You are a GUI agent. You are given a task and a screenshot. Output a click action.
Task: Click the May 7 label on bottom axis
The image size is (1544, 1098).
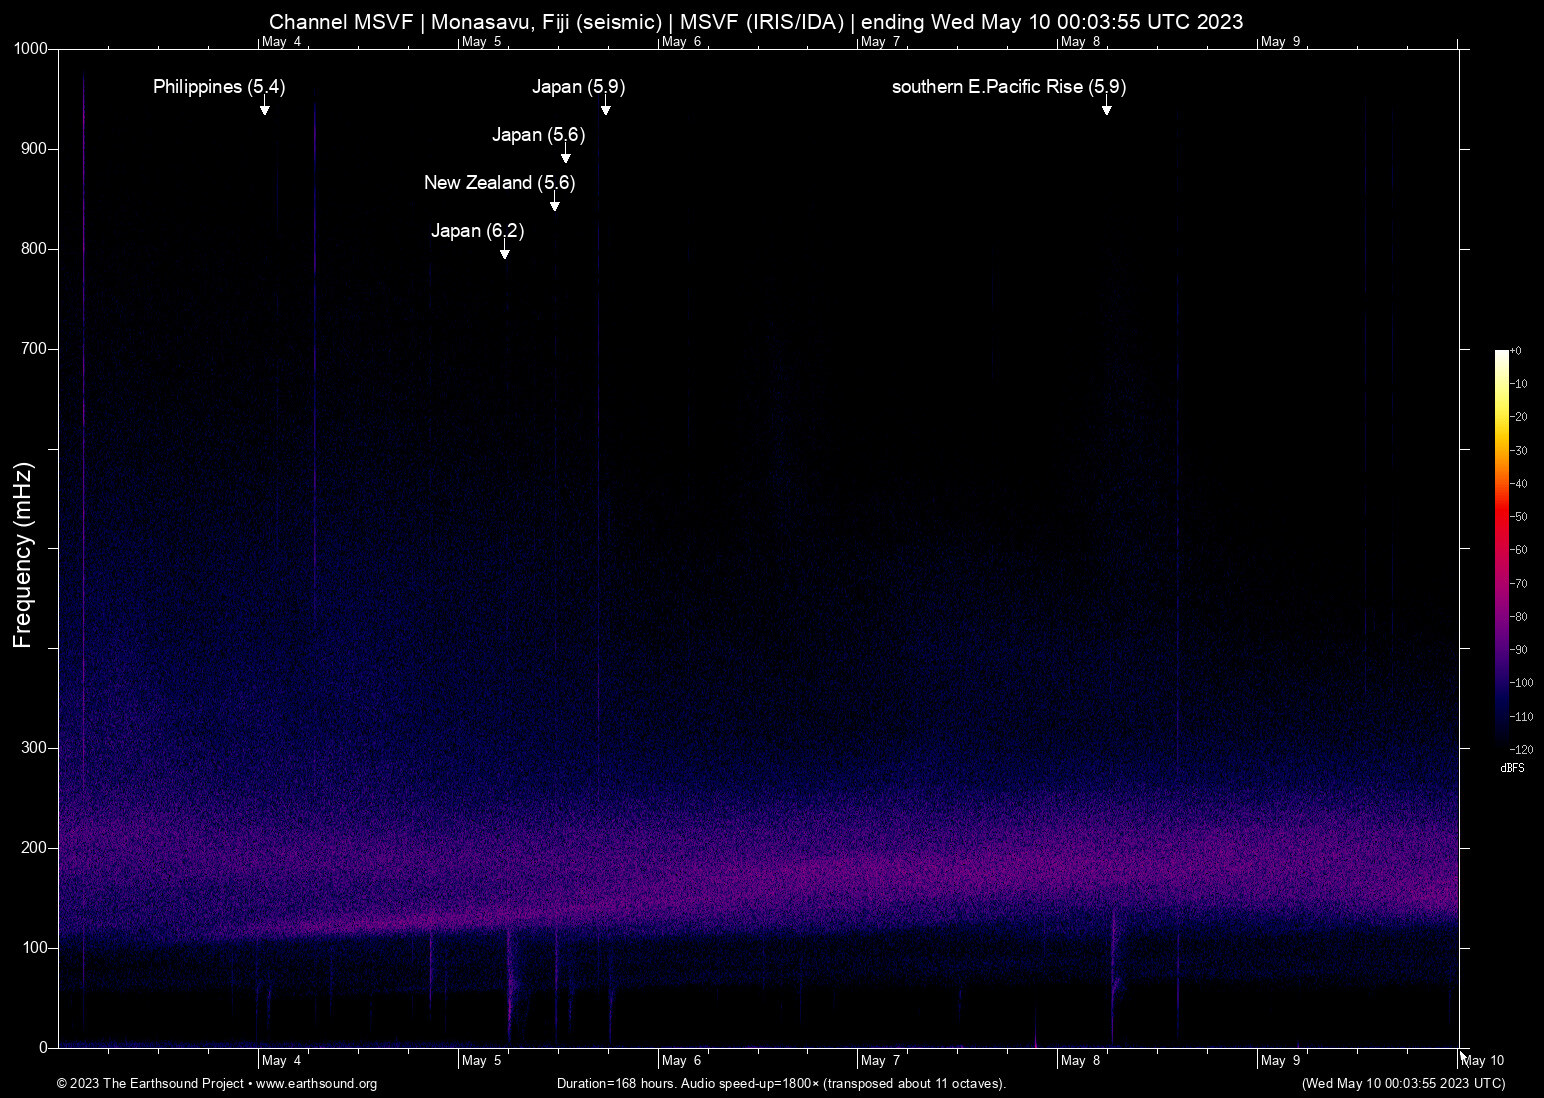881,1061
